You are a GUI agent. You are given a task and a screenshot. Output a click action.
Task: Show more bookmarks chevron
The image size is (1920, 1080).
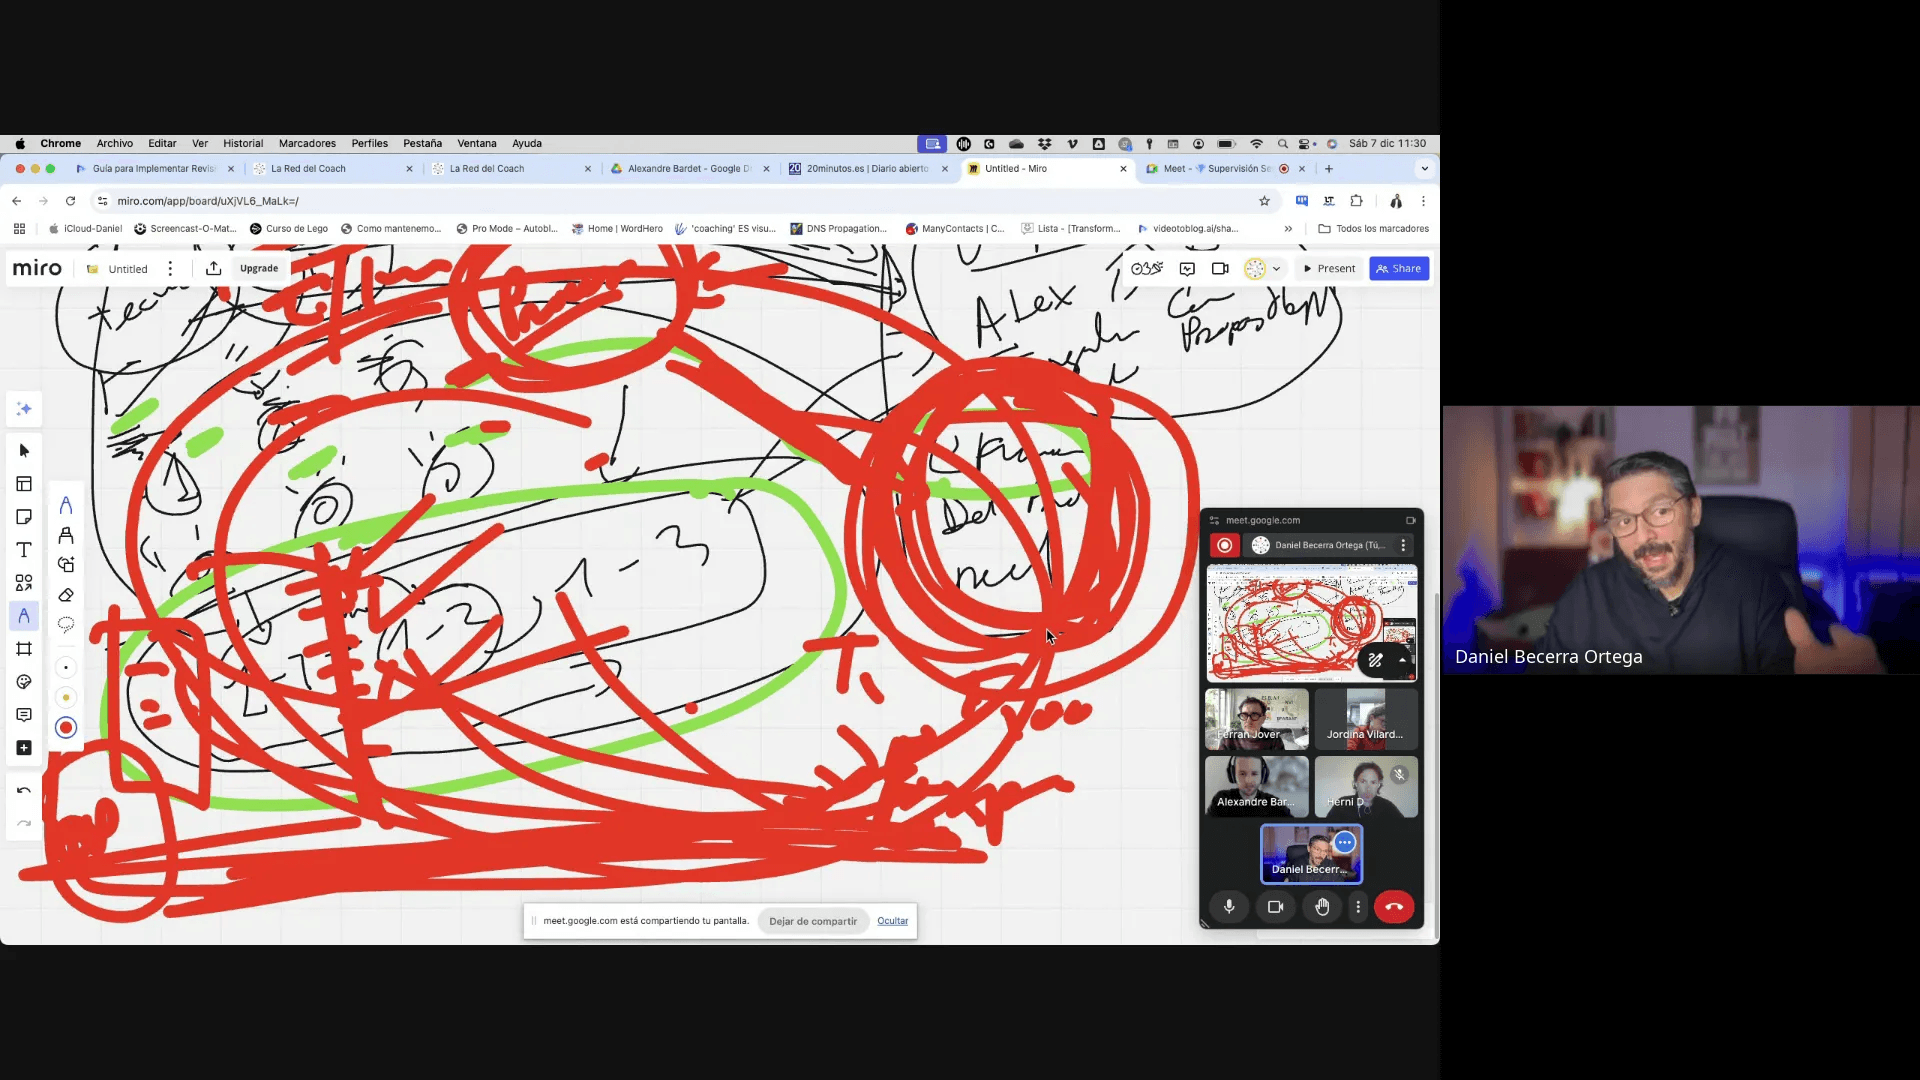click(x=1288, y=229)
